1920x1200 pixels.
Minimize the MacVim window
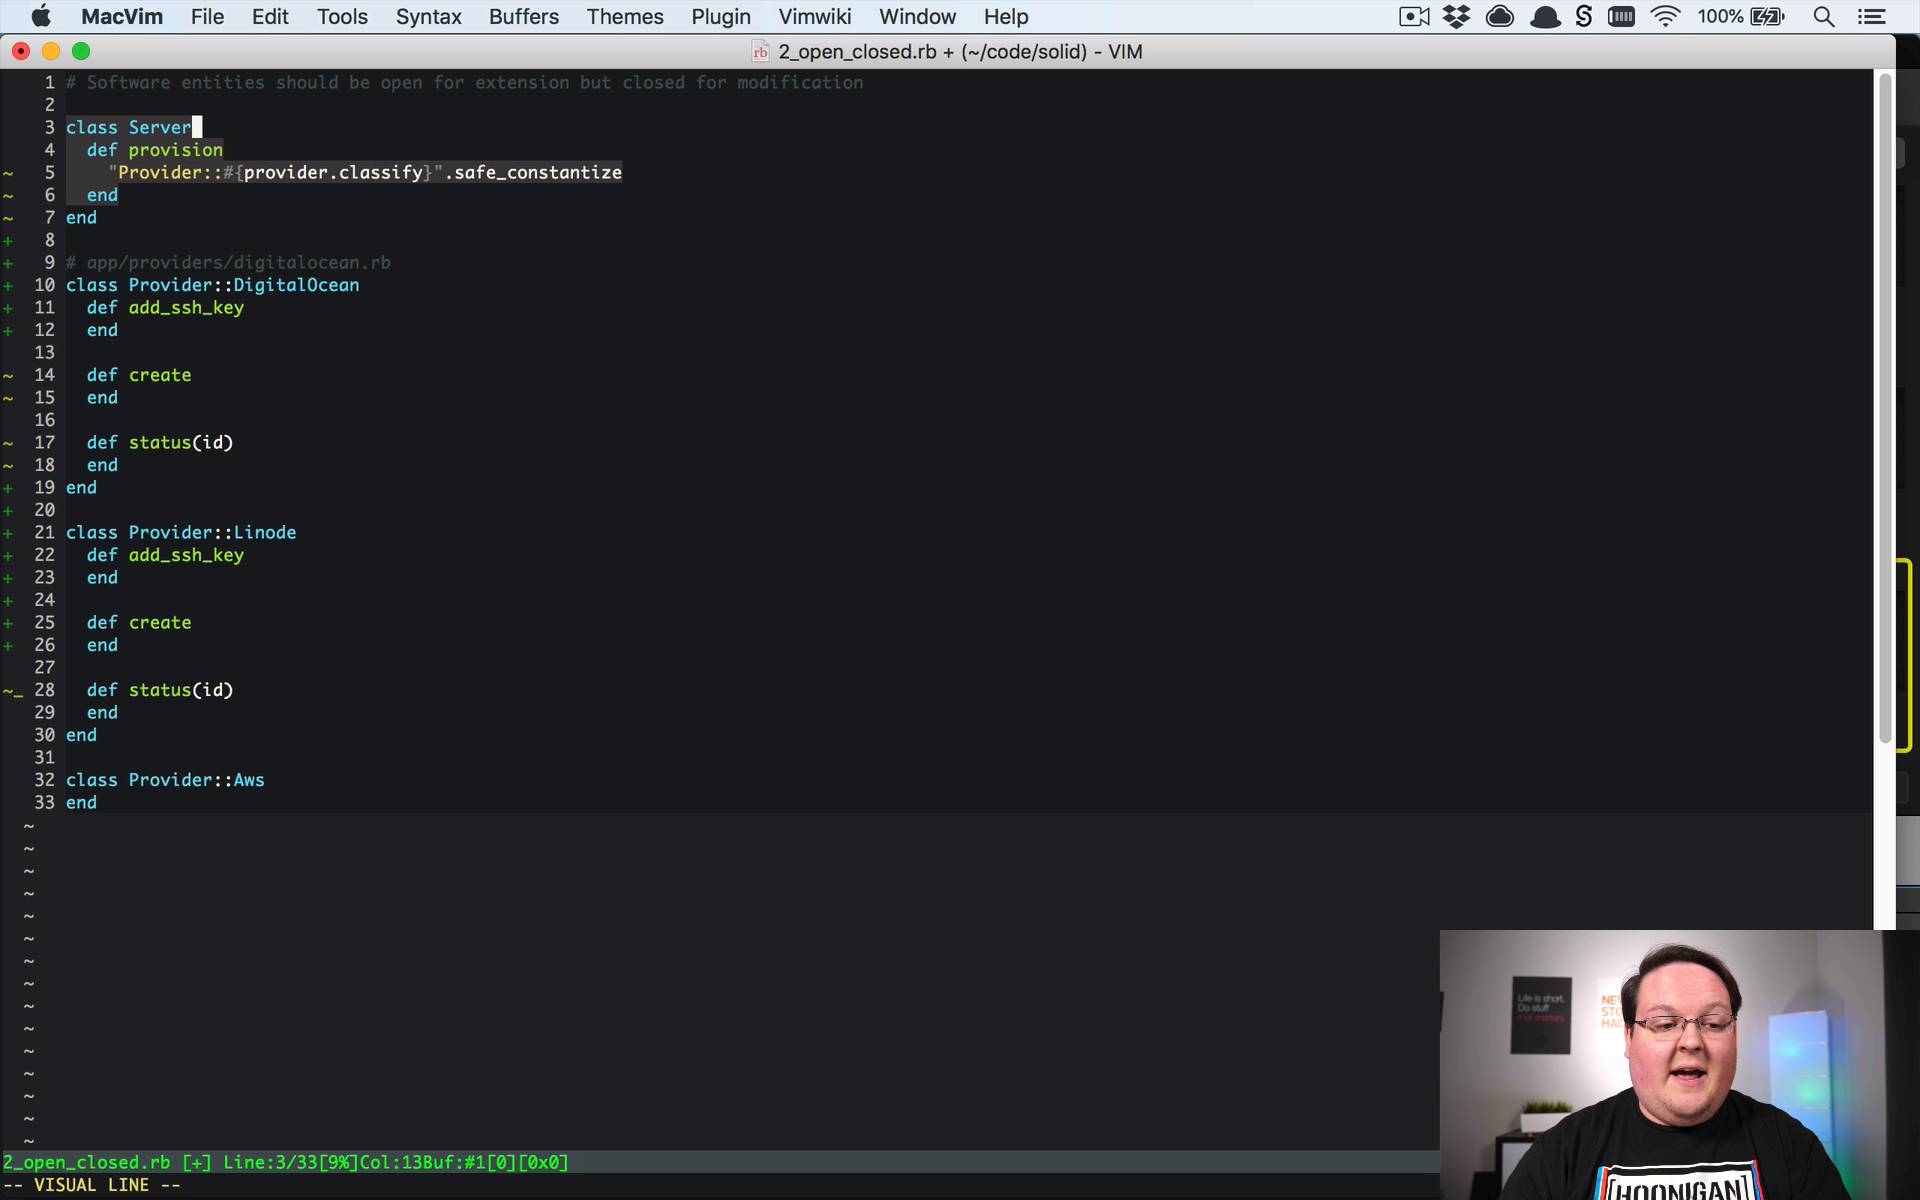(51, 51)
